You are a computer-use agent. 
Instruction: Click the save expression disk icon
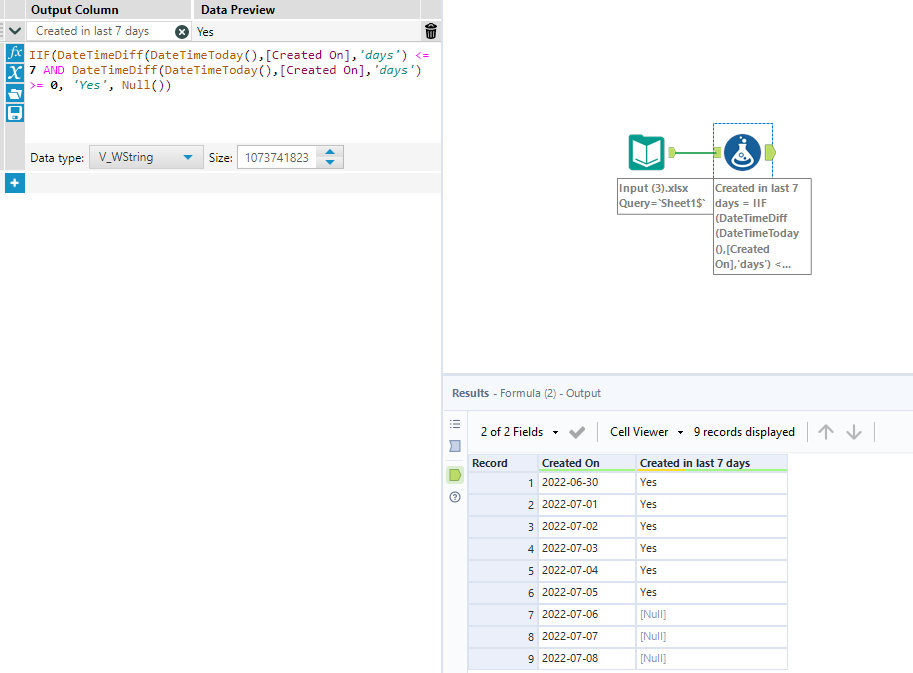point(15,113)
